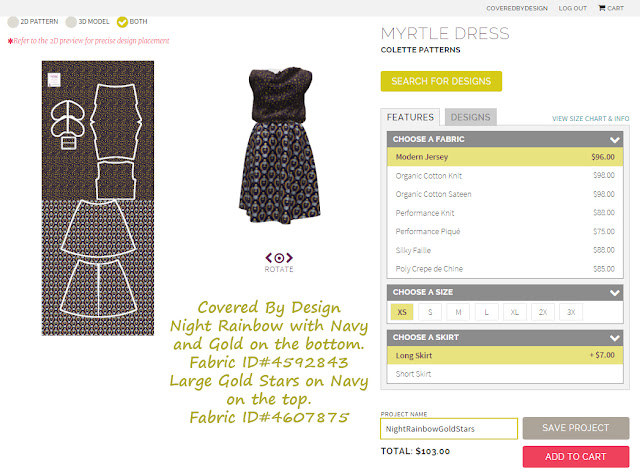Image resolution: width=640 pixels, height=469 pixels.
Task: Select the Both view option
Action: coord(122,22)
